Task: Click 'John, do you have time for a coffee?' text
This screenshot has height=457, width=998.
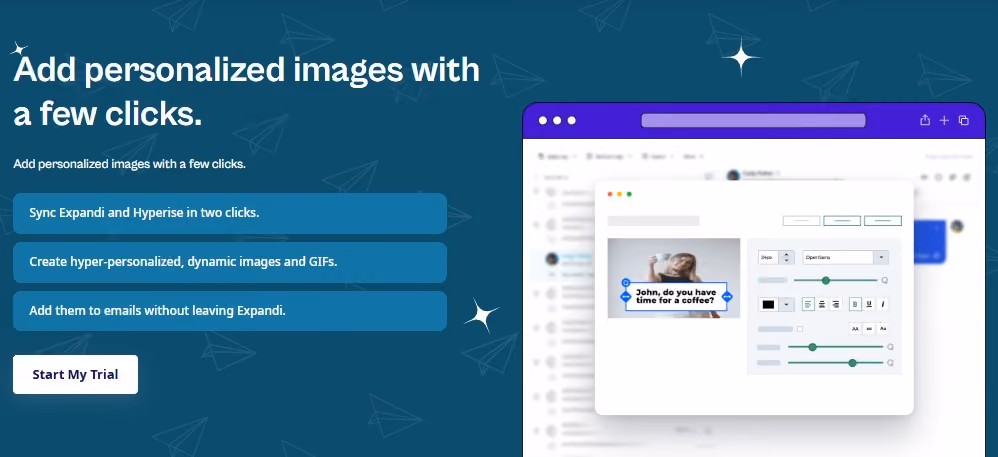Action: [676, 296]
